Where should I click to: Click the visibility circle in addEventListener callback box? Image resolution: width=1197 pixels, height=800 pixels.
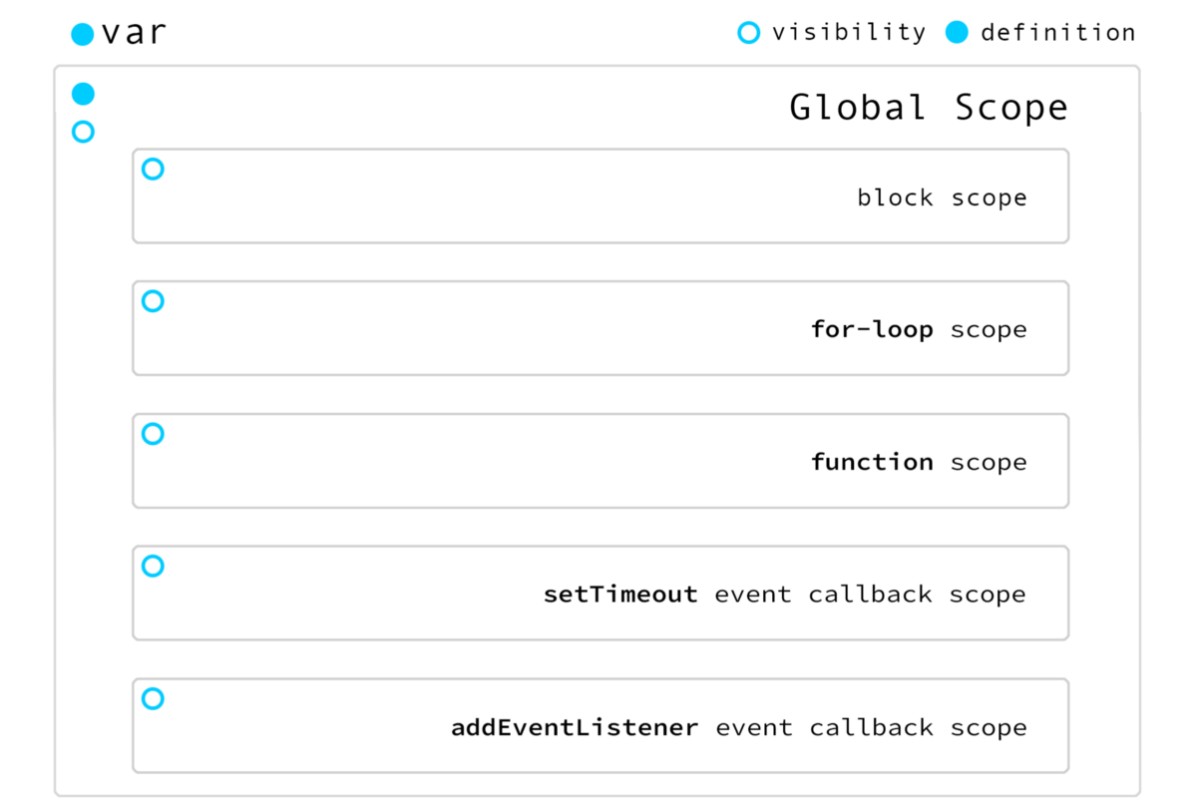[153, 698]
